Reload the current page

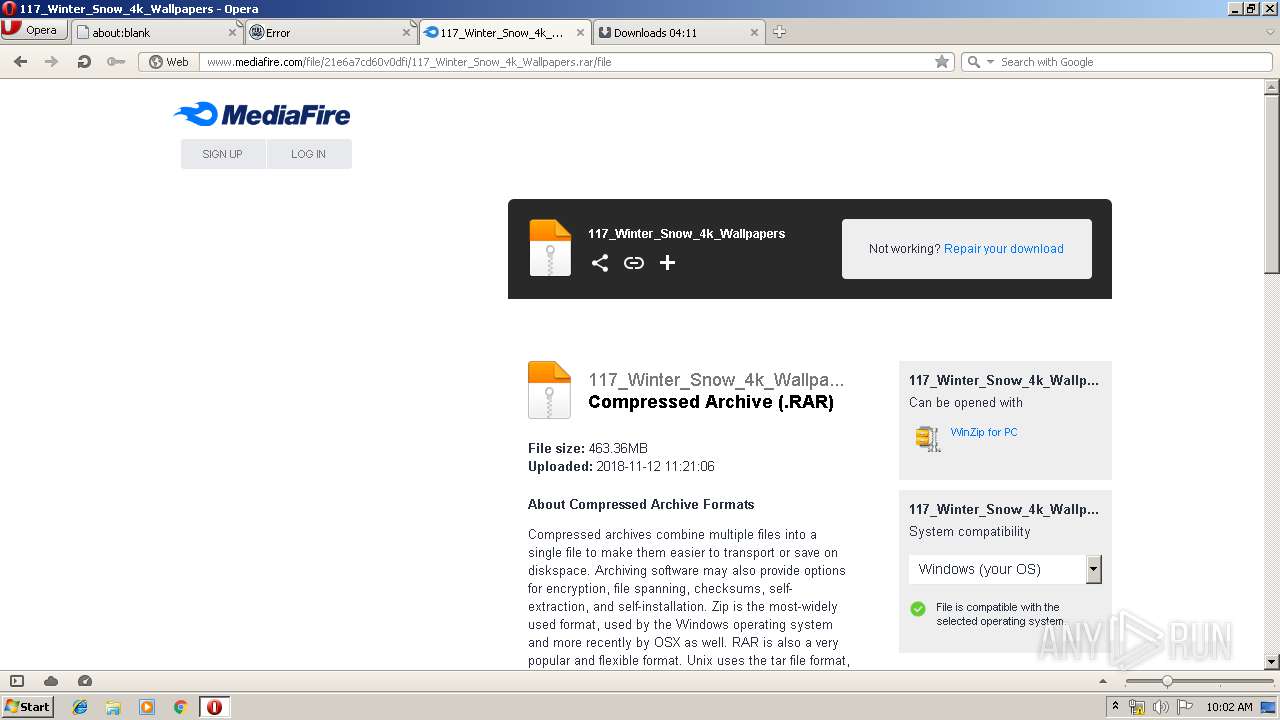point(84,61)
